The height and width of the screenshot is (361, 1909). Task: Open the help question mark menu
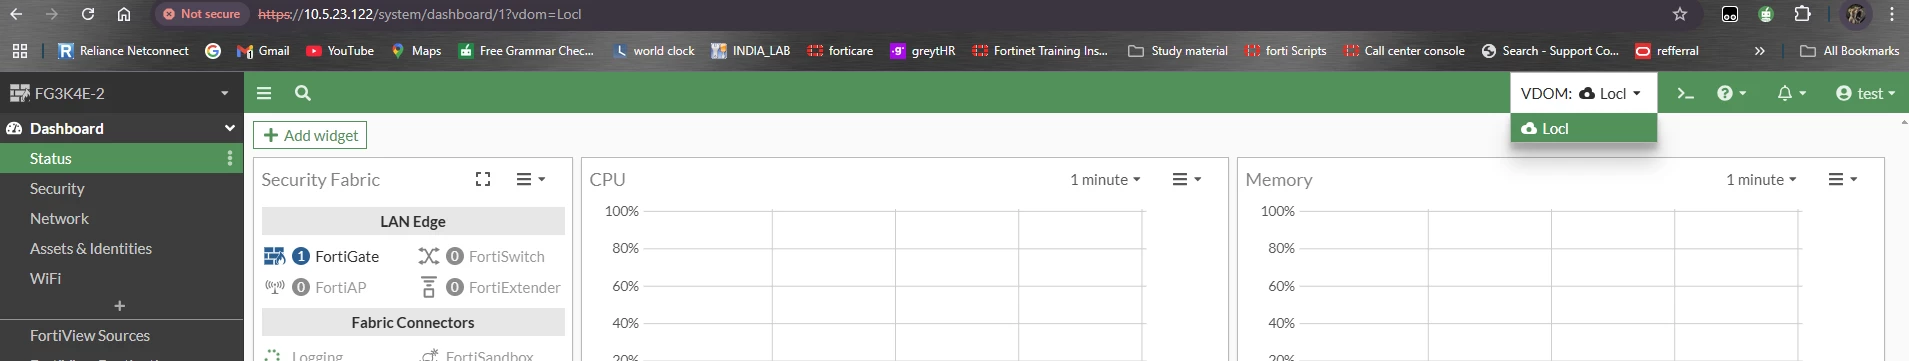tap(1731, 93)
